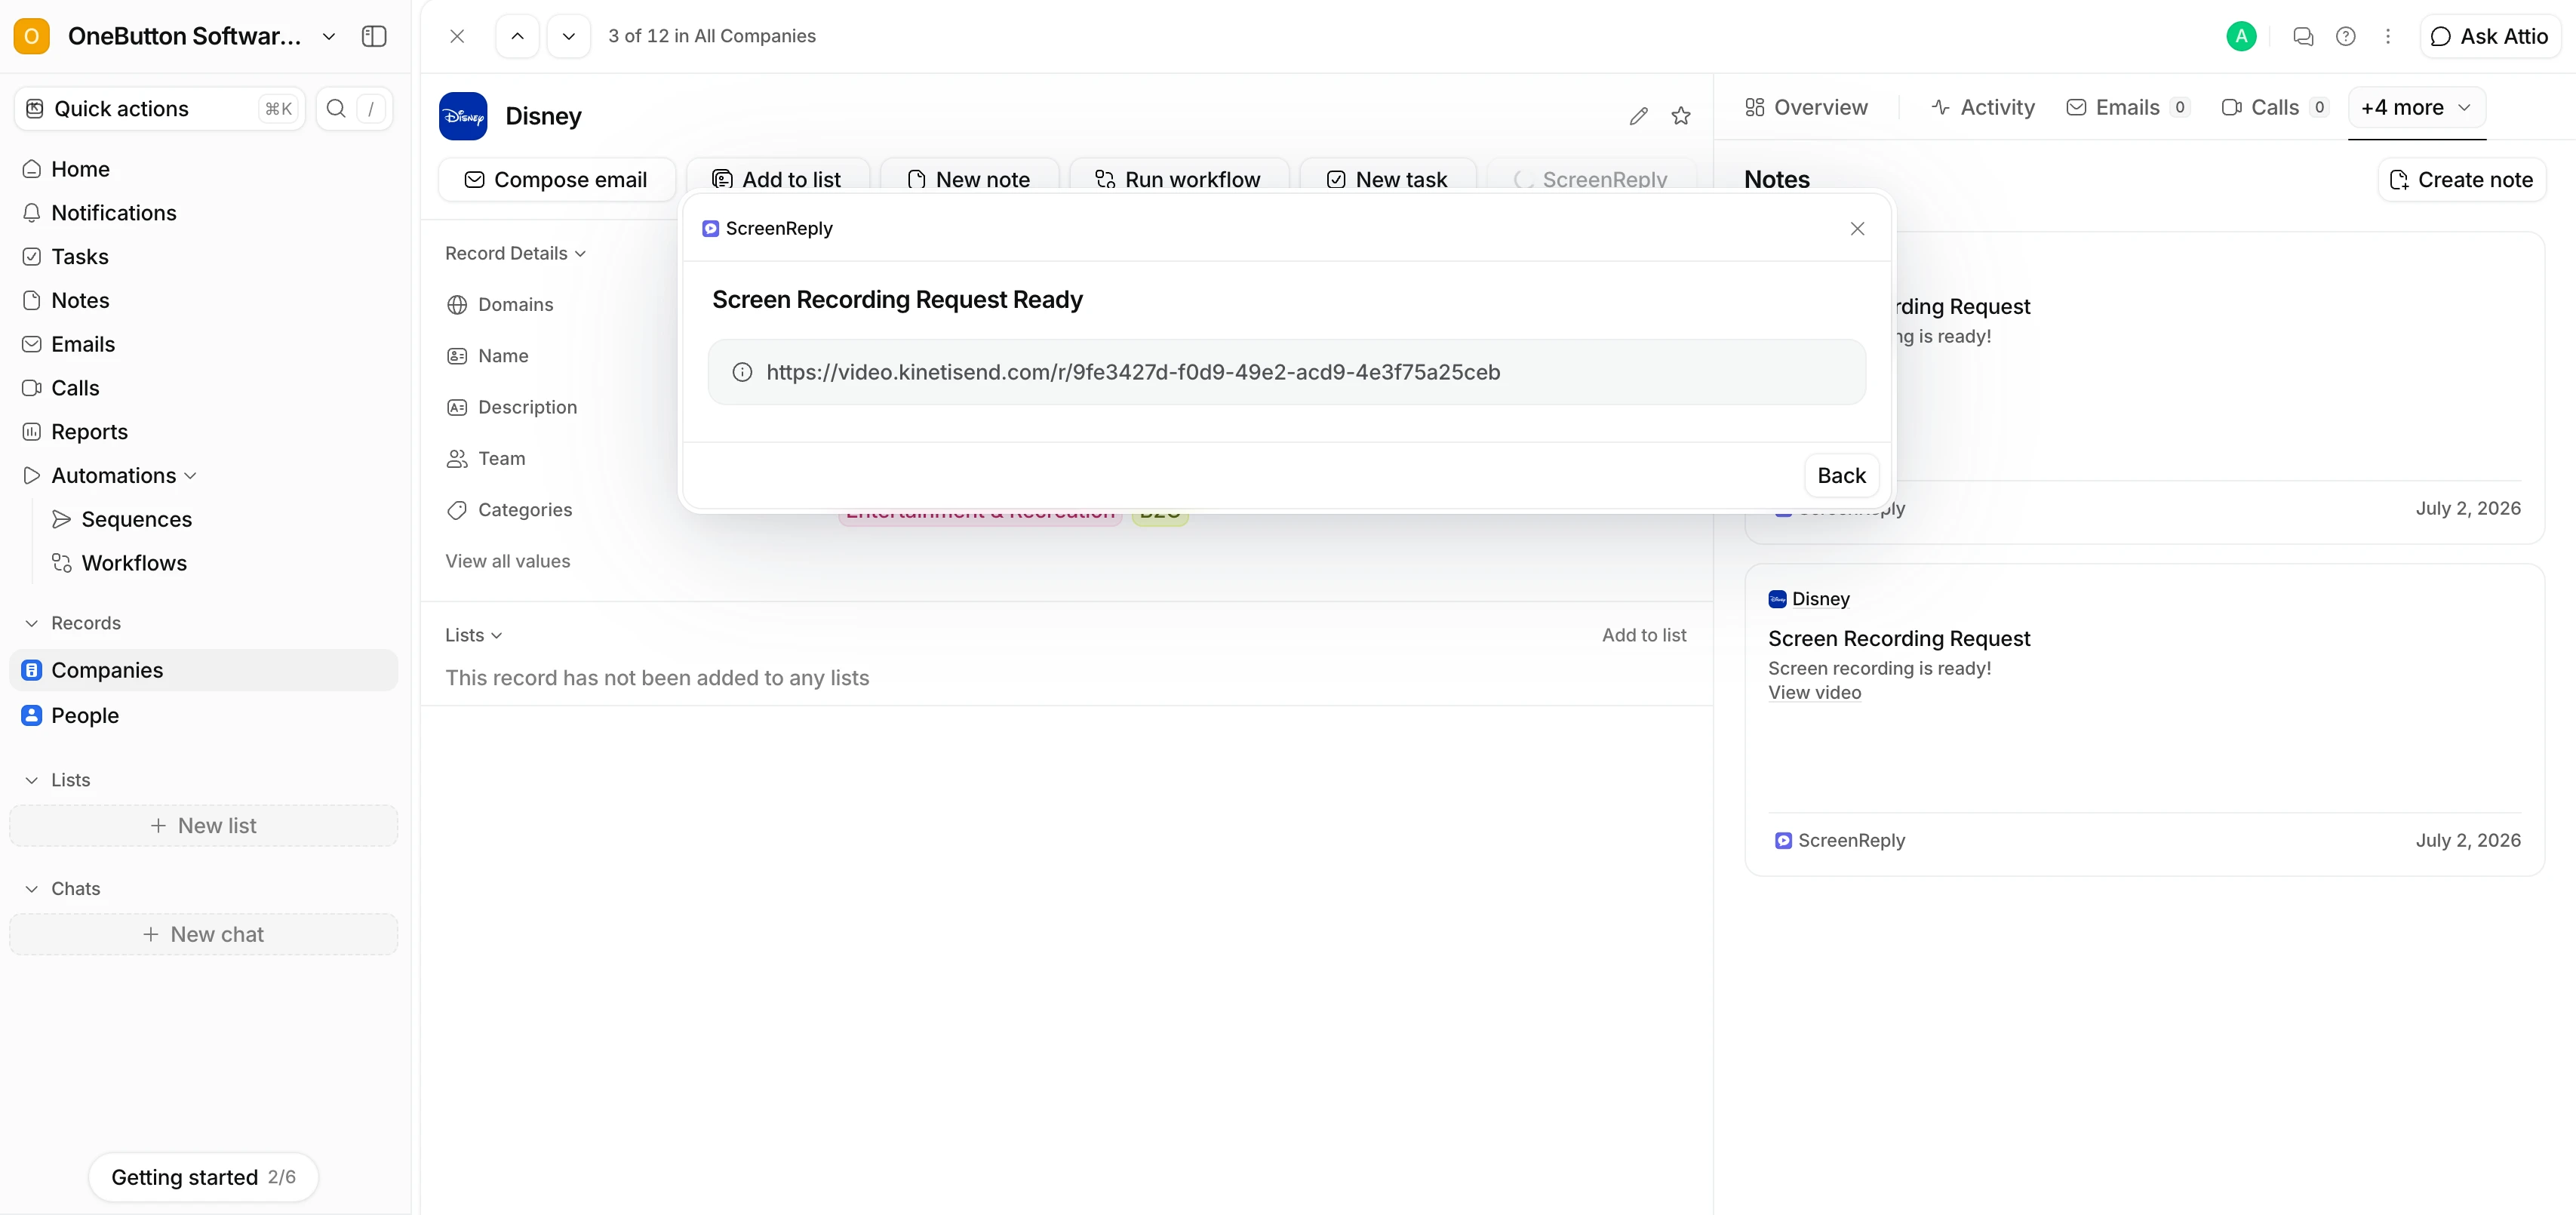The width and height of the screenshot is (2576, 1215).
Task: Open the help question mark icon
Action: [x=2345, y=36]
